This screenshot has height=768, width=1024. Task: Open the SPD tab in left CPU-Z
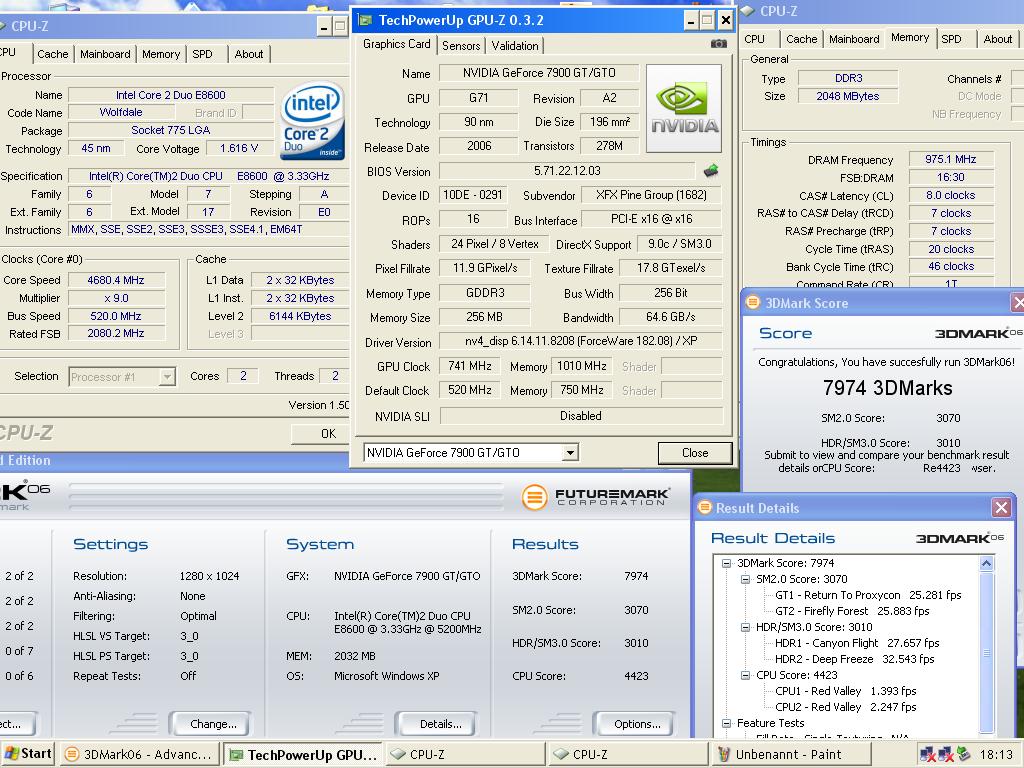click(x=202, y=54)
